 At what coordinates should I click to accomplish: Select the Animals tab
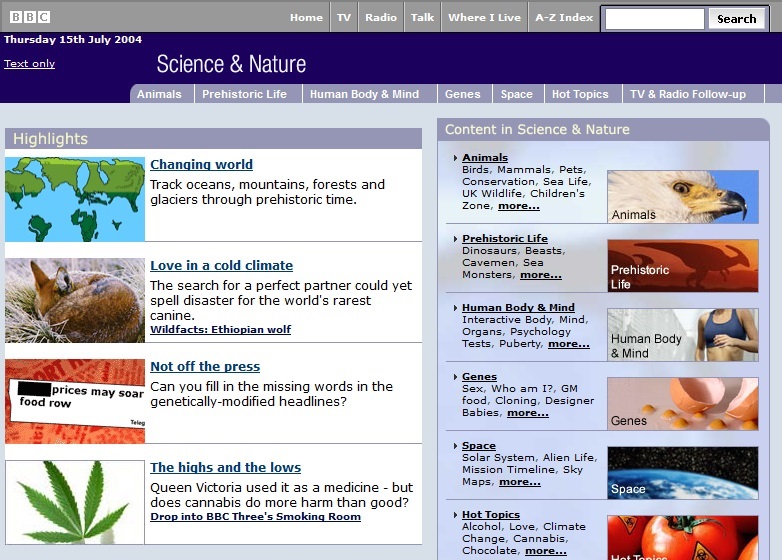coord(159,94)
